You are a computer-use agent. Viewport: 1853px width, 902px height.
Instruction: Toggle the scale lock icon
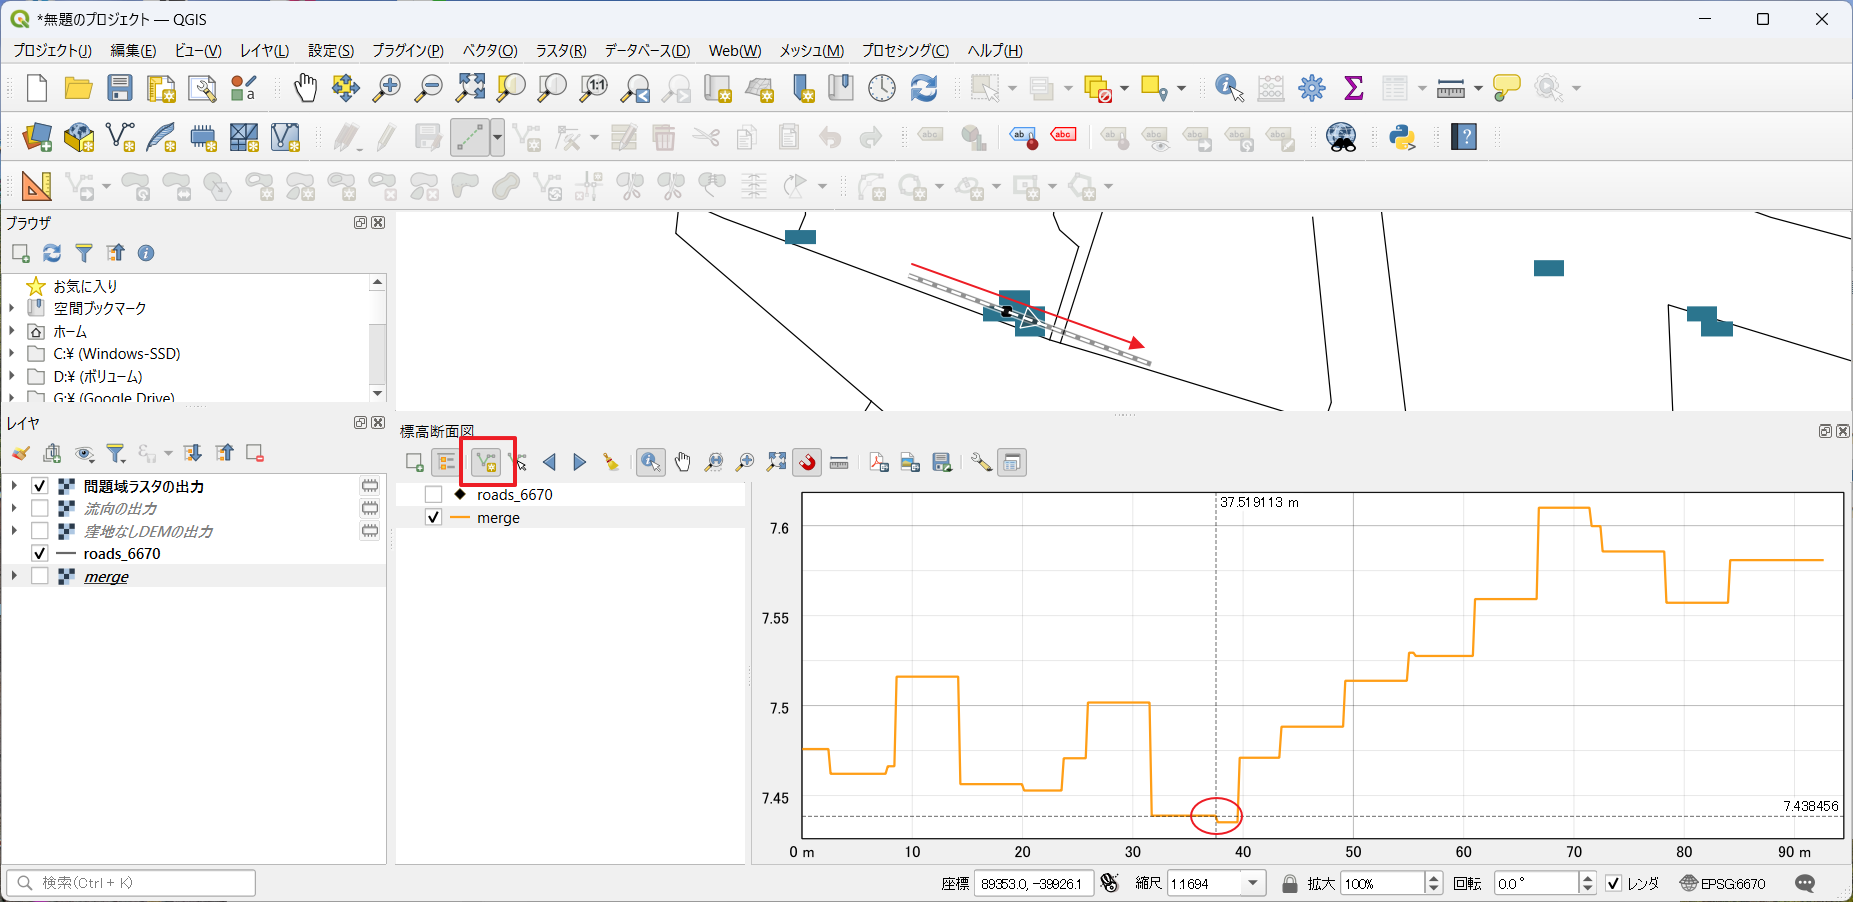pos(1290,883)
